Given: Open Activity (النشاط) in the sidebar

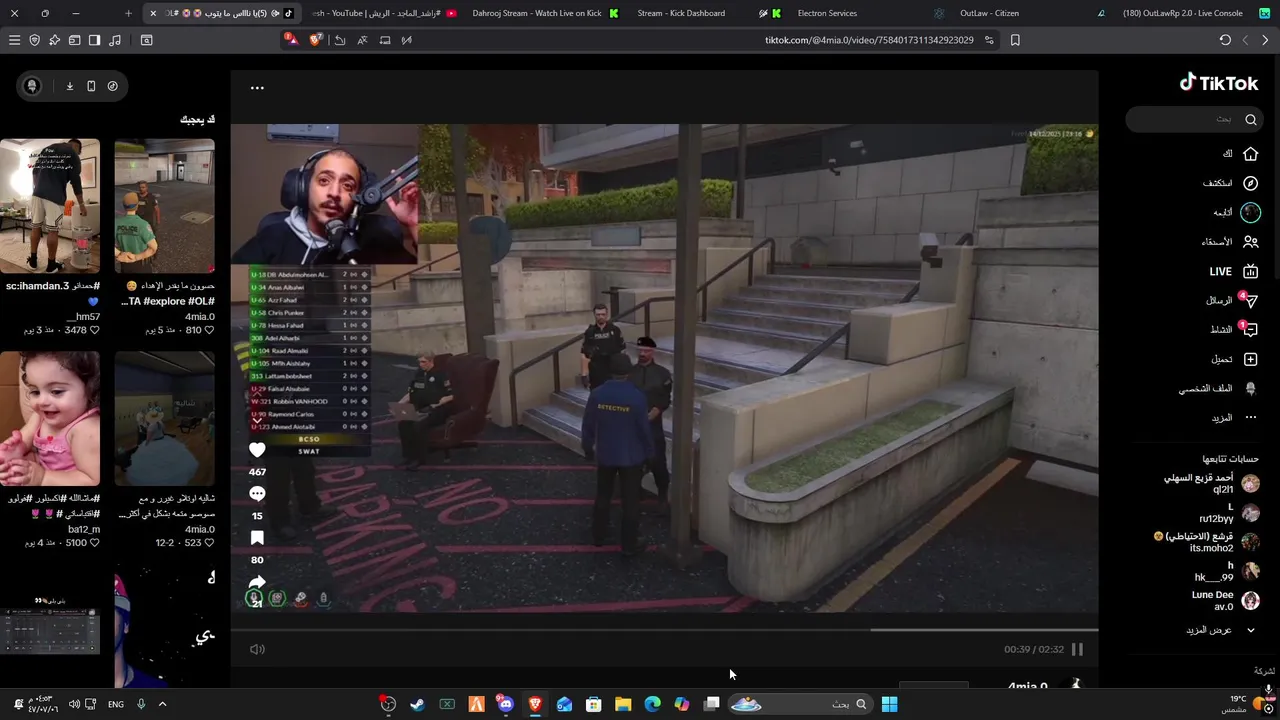Looking at the screenshot, I should coord(1233,329).
